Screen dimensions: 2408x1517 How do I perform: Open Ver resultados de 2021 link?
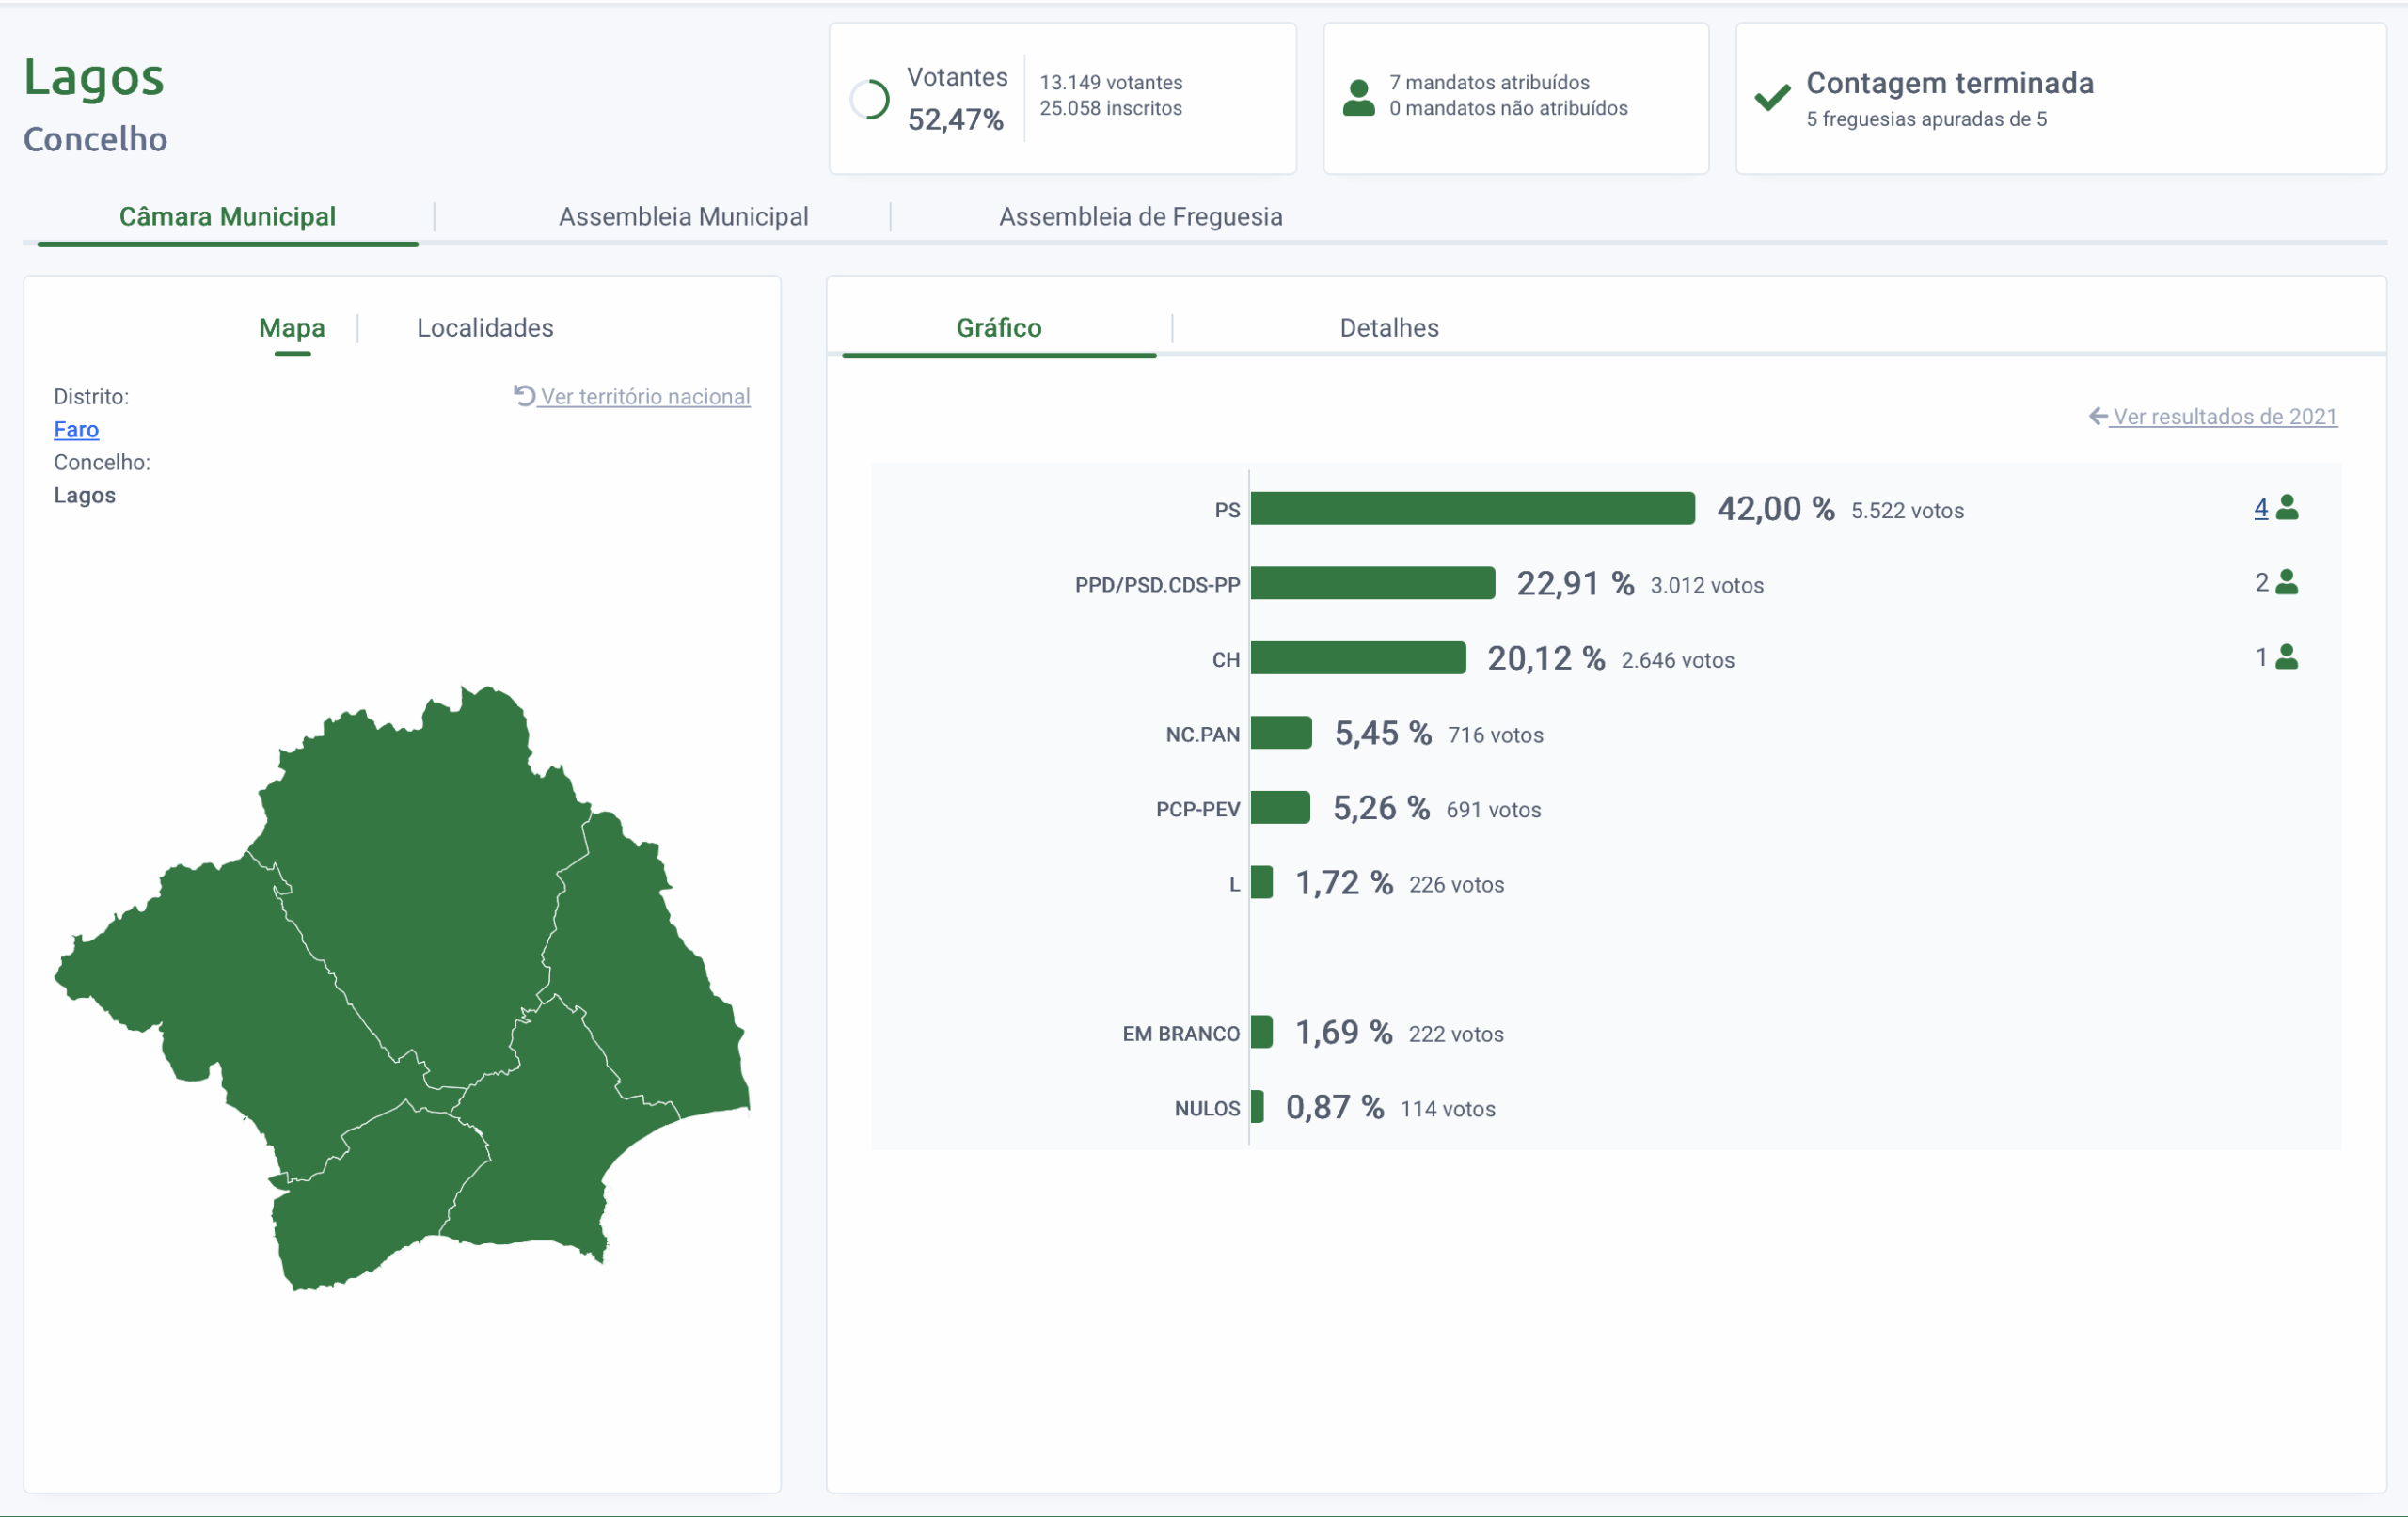point(2224,417)
